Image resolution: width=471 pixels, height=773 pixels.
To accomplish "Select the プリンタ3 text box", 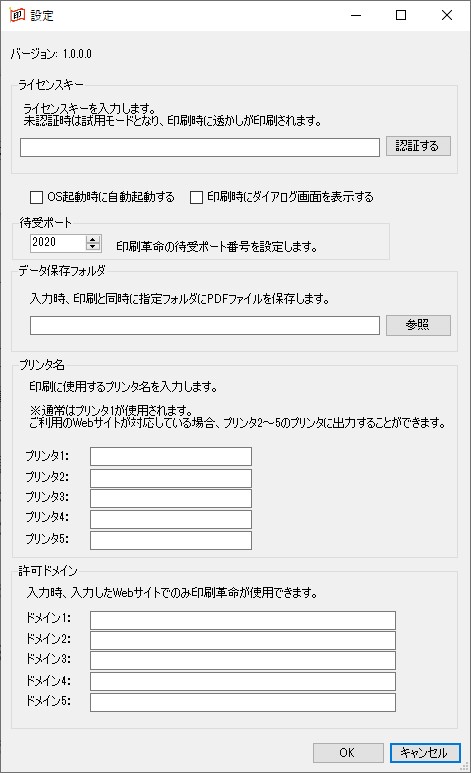I will tap(171, 498).
